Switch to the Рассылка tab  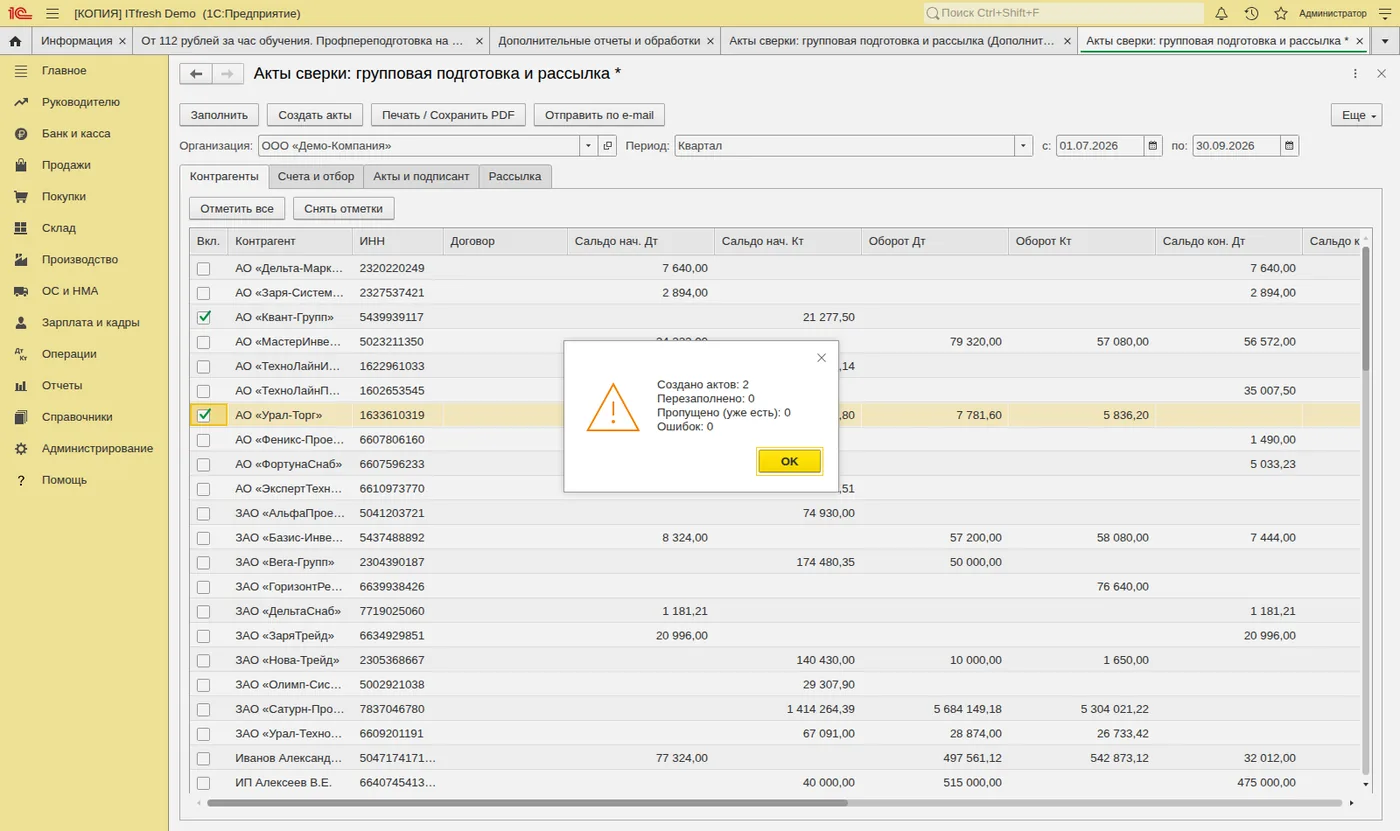pyautogui.click(x=515, y=176)
